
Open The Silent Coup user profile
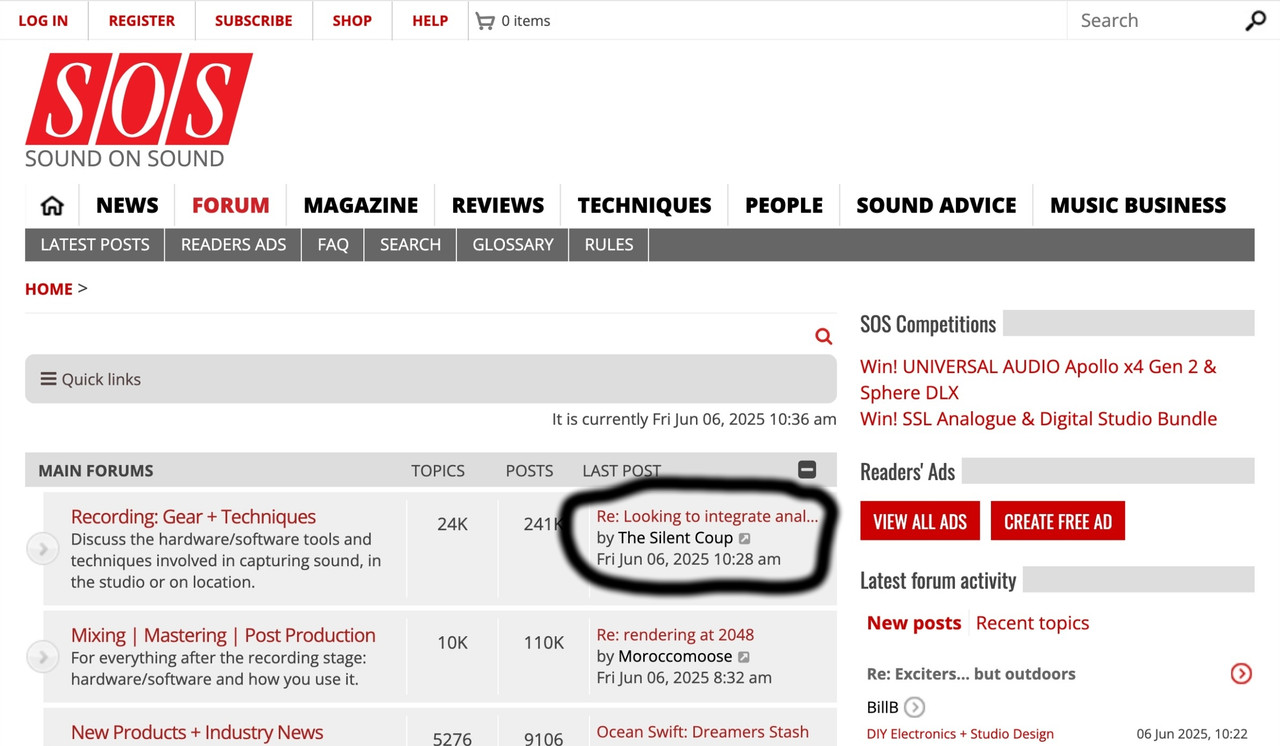coord(675,538)
